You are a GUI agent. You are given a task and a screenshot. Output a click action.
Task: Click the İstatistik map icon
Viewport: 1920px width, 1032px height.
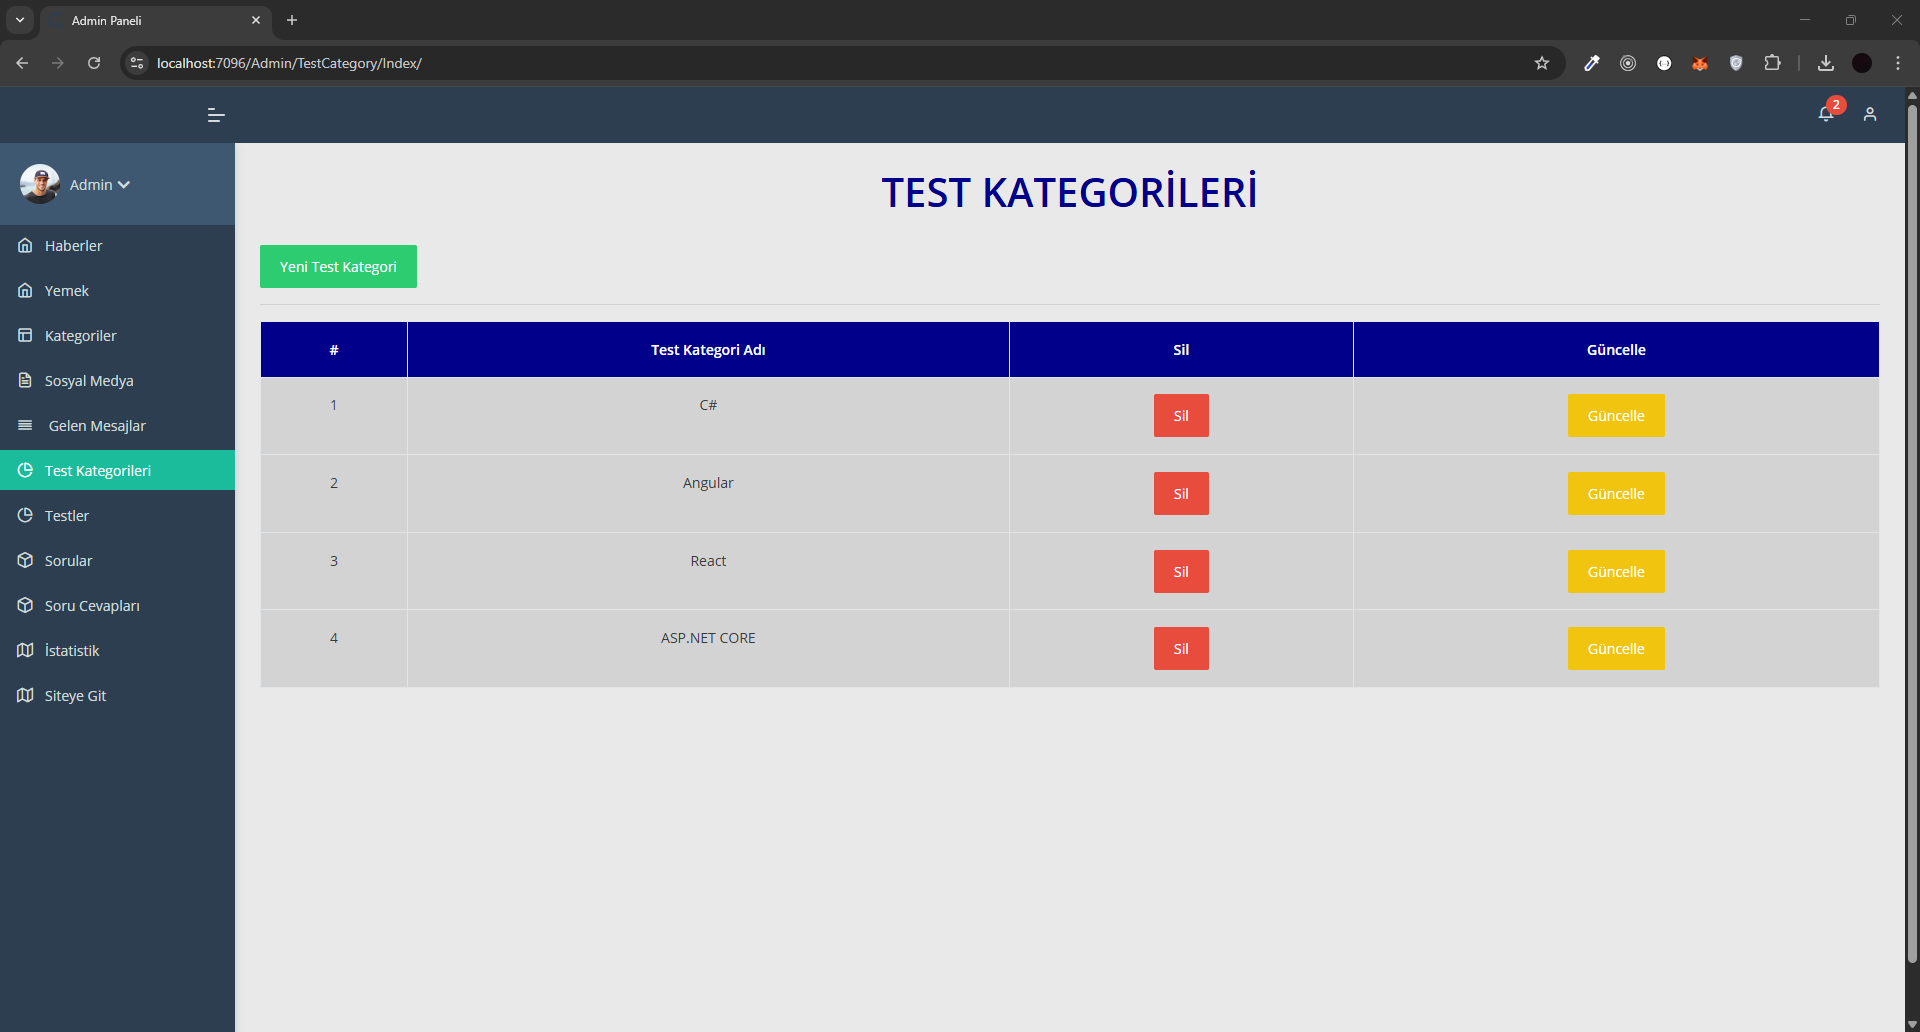pos(25,651)
